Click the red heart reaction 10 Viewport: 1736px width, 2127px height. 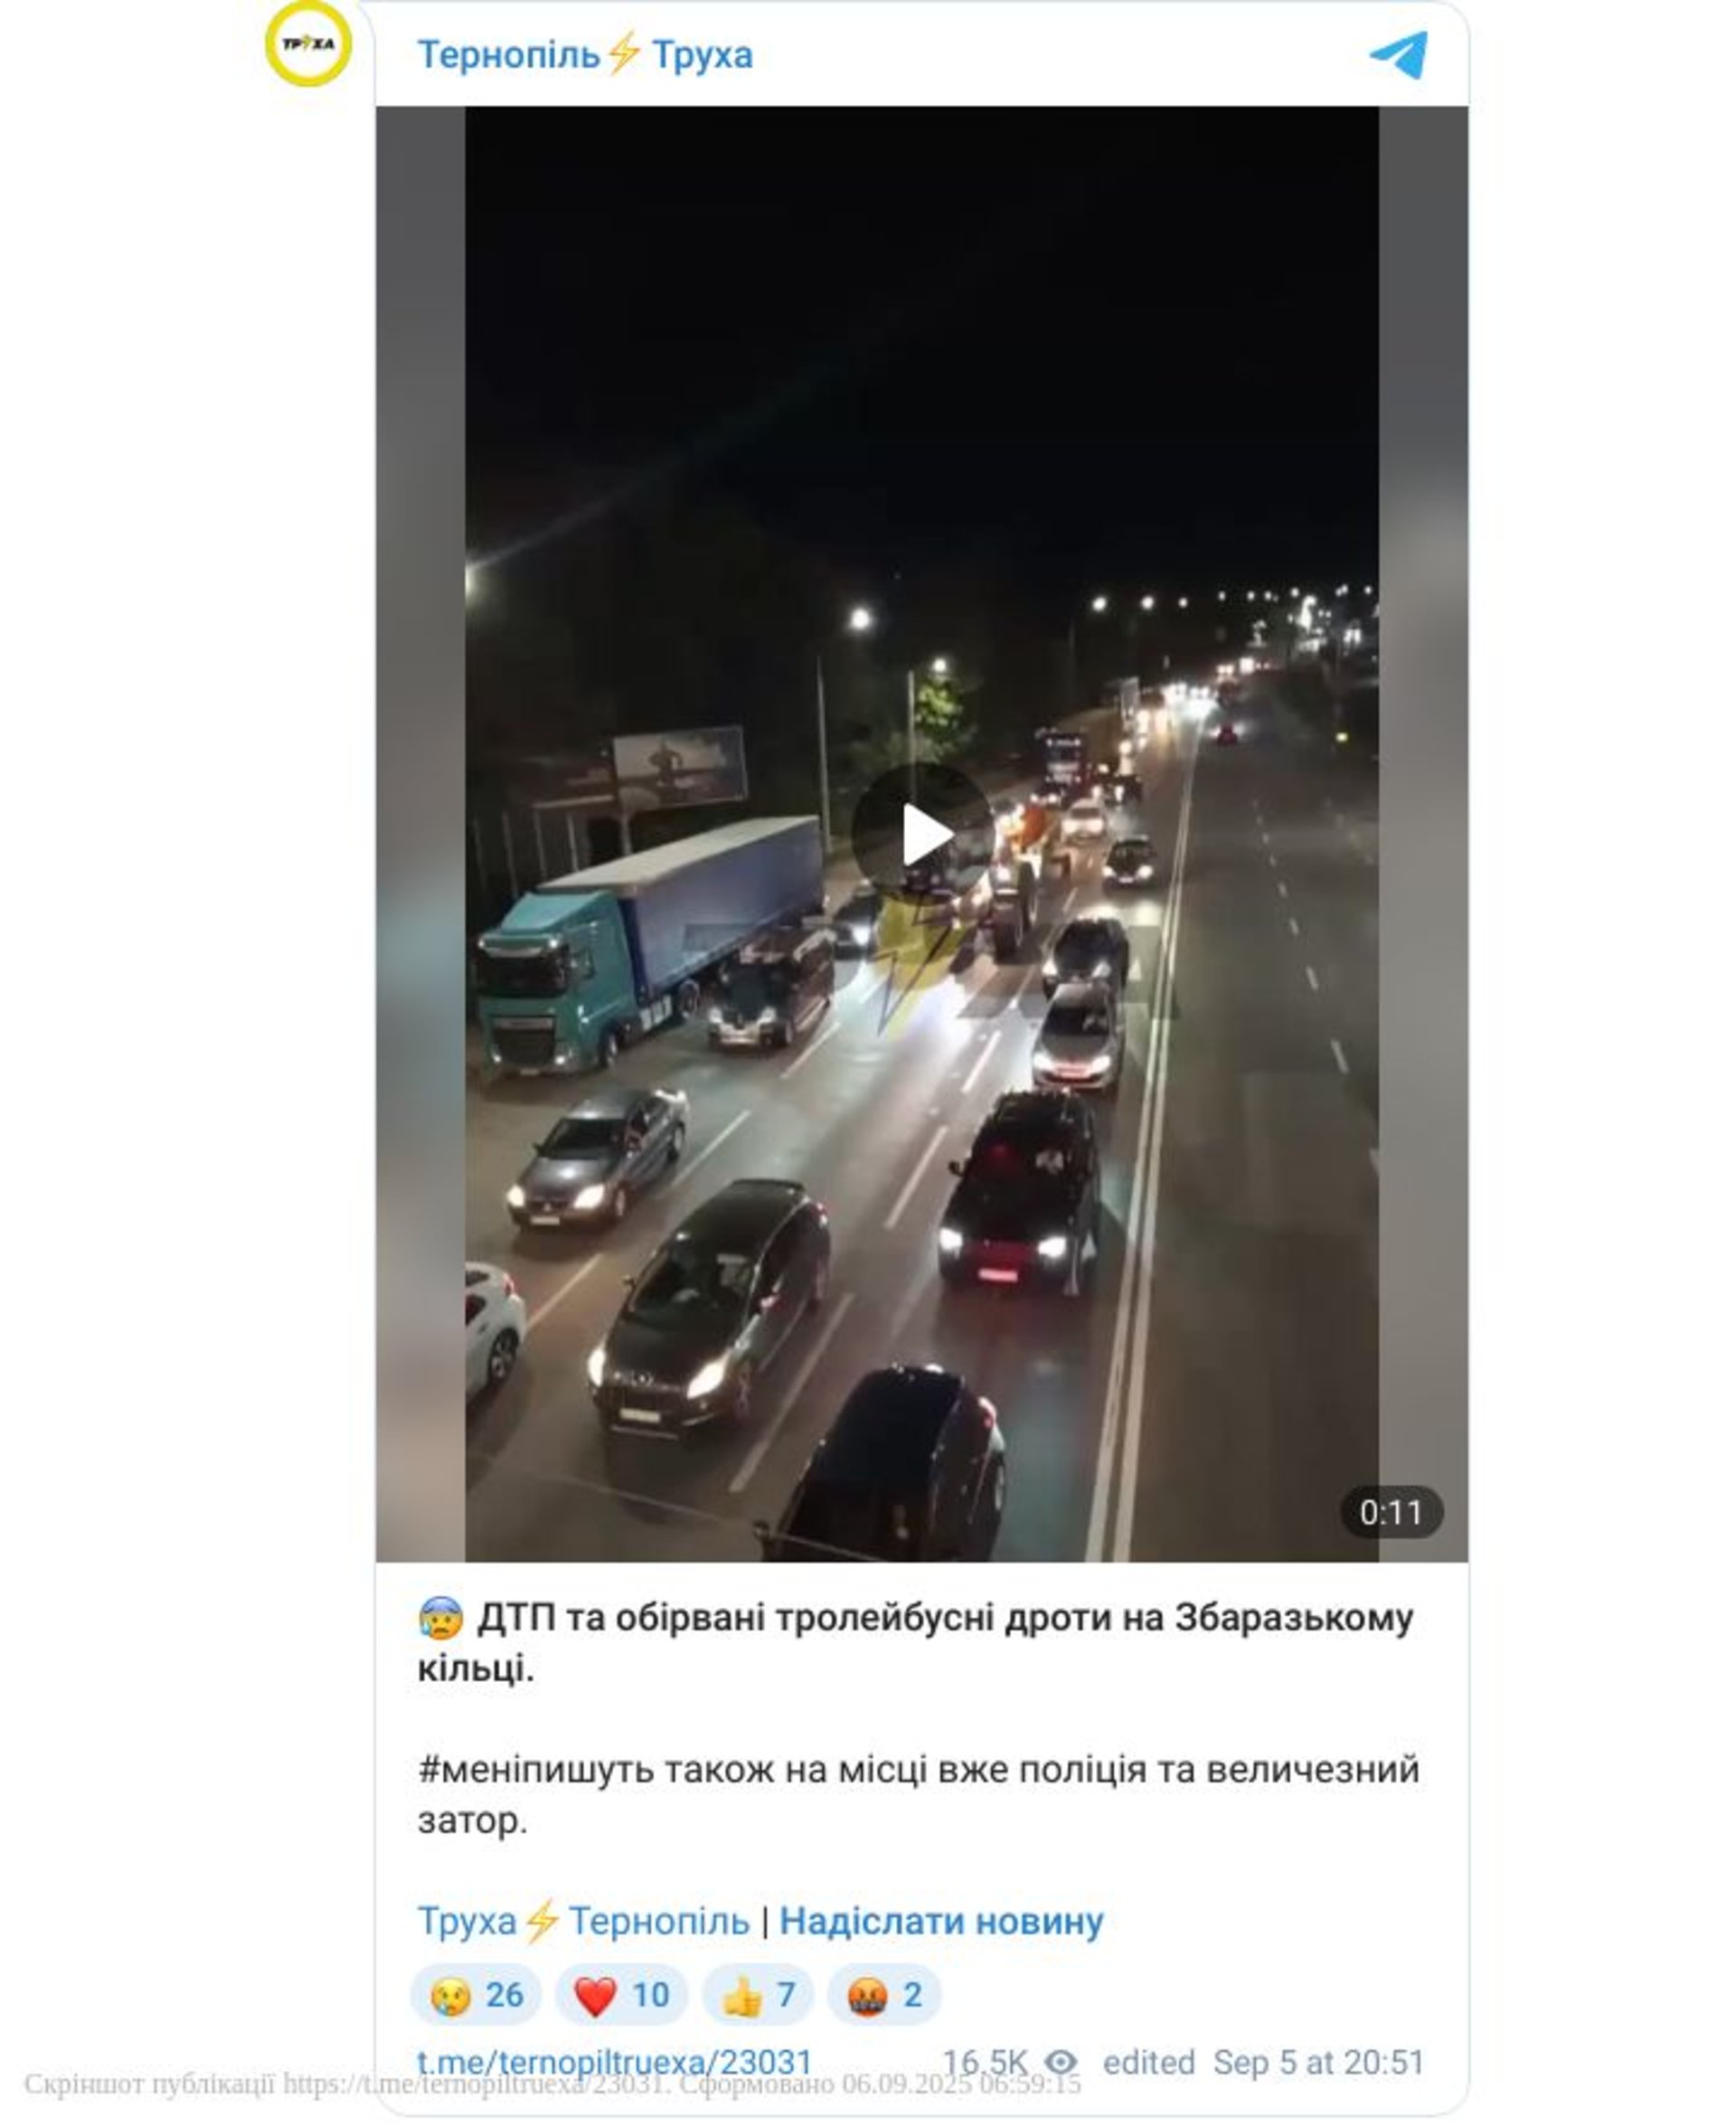pyautogui.click(x=621, y=1994)
